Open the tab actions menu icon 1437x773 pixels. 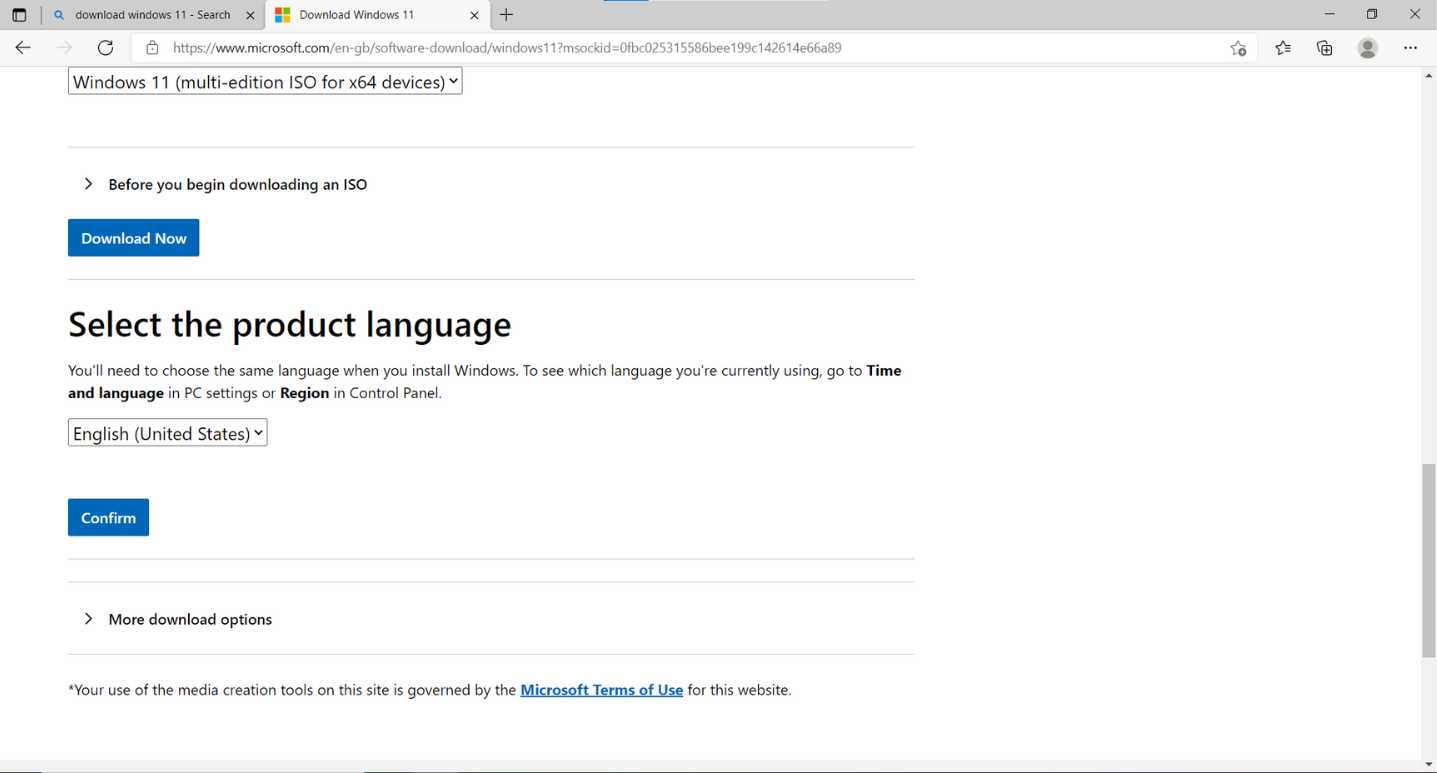click(x=19, y=15)
